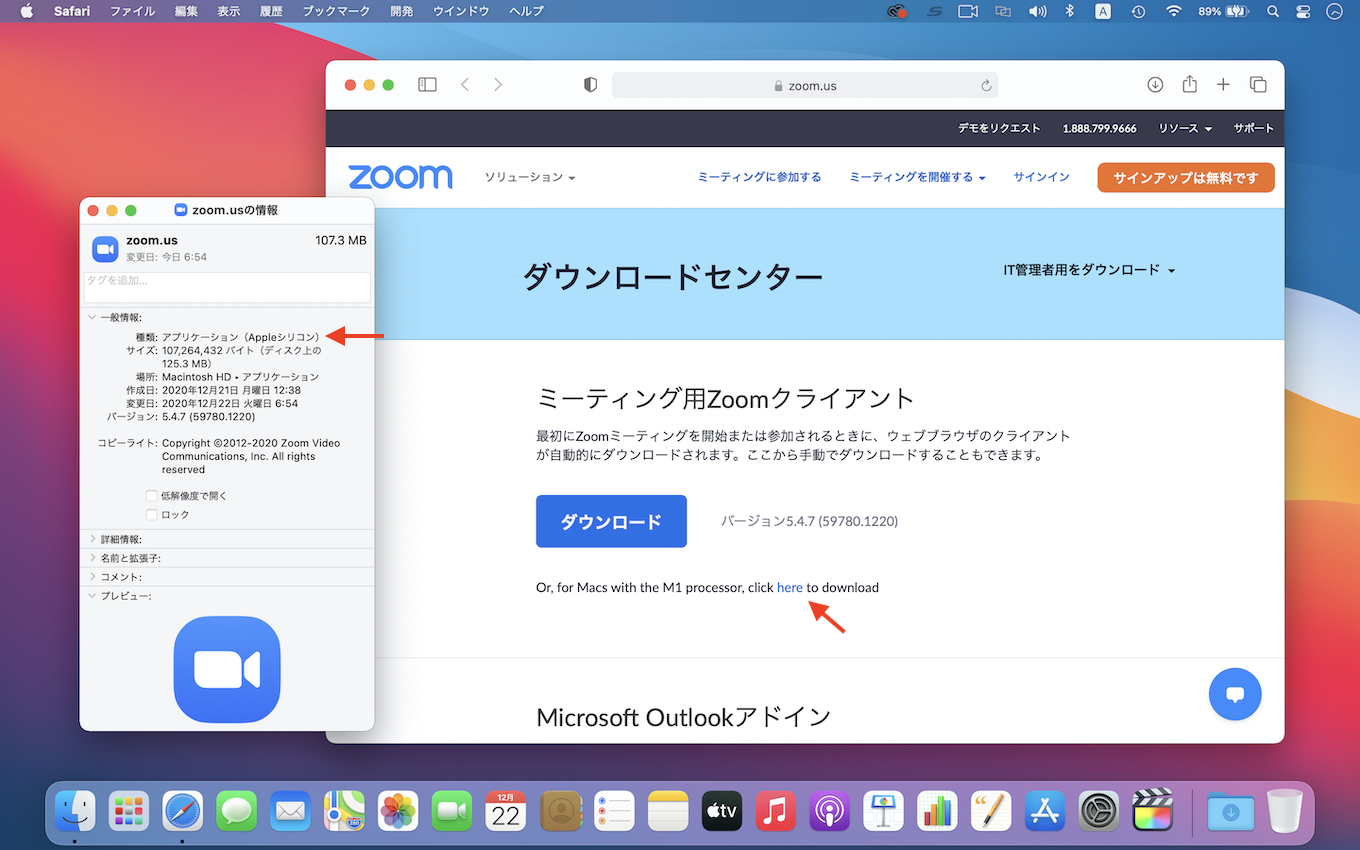Screen dimensions: 1360x850
Task: Open a new tab with plus icon
Action: (1223, 85)
